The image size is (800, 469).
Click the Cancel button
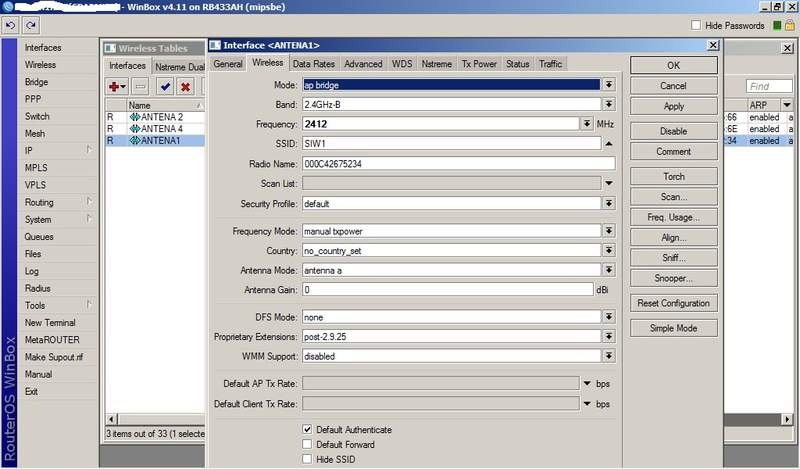[673, 86]
